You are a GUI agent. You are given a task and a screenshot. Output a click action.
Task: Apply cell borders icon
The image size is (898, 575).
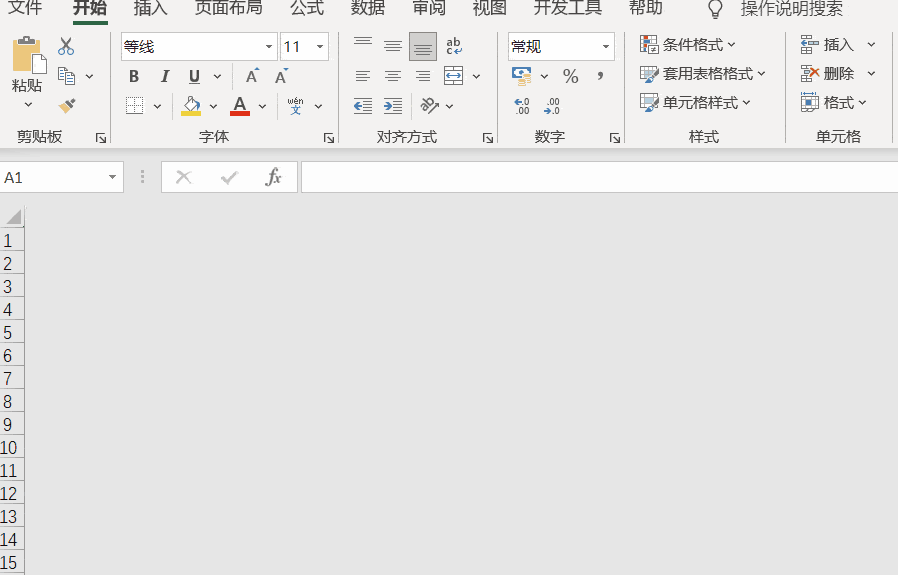135,105
